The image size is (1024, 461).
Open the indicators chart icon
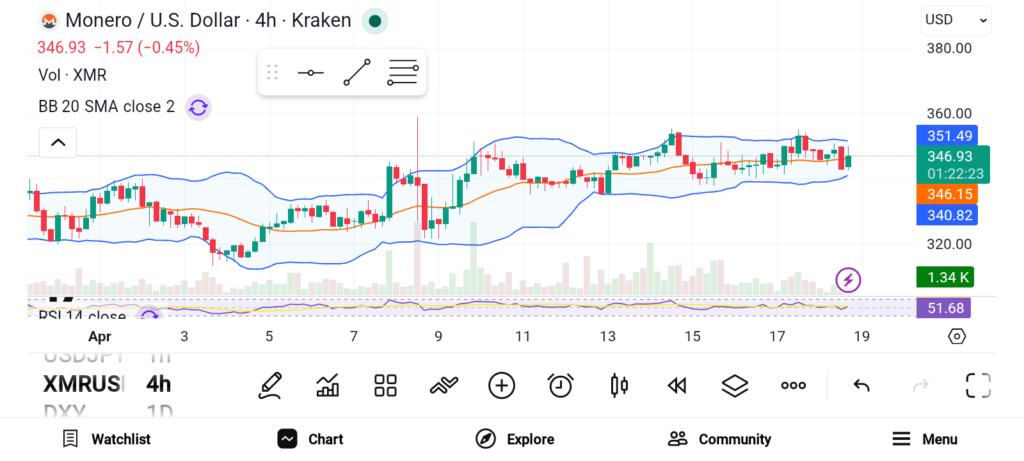(327, 385)
